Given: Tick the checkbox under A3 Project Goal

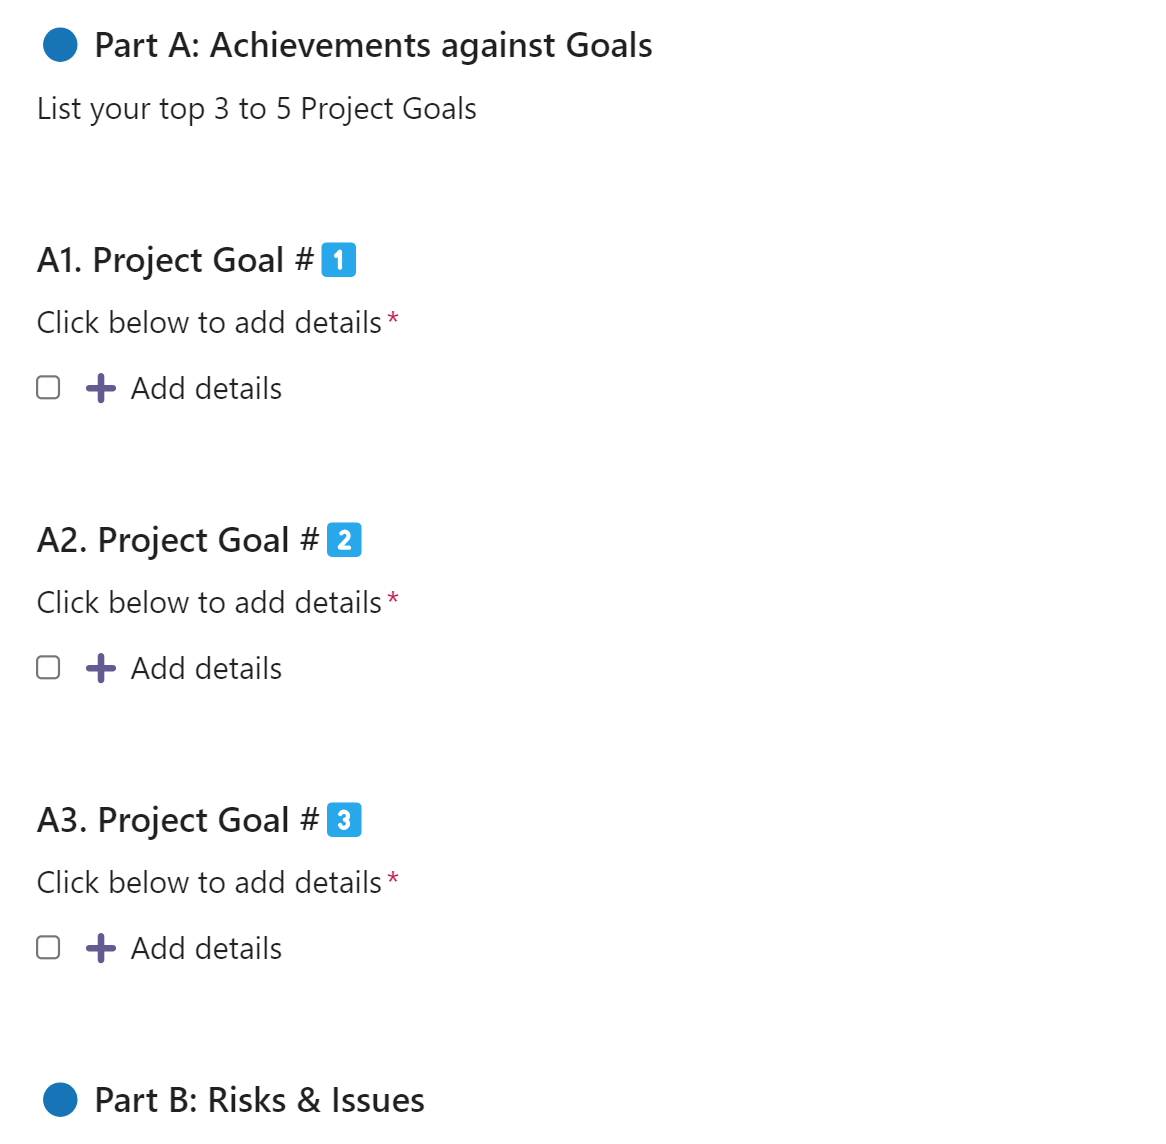Looking at the screenshot, I should pos(48,948).
